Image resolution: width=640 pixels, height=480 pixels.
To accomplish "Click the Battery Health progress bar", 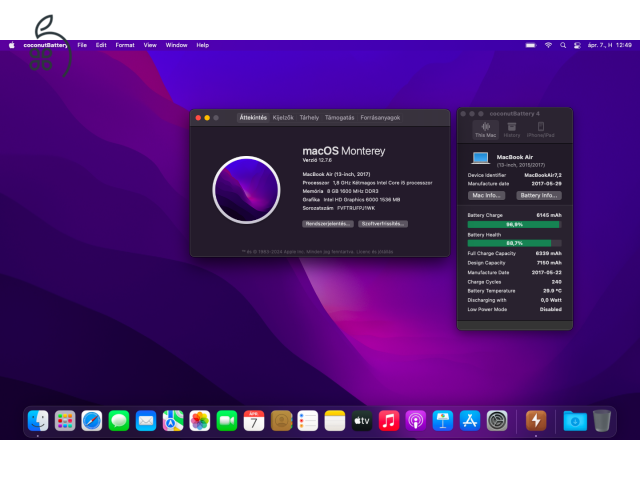I will pos(514,243).
